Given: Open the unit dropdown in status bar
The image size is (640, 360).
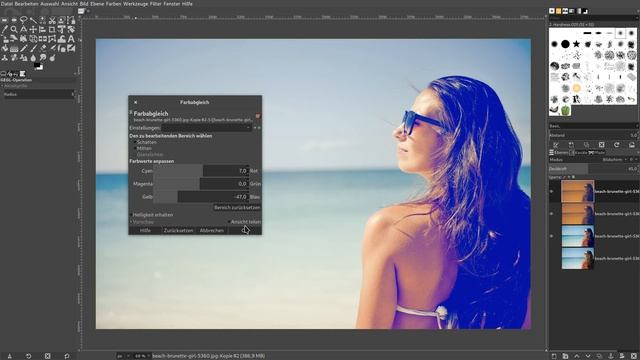Looking at the screenshot, I should point(122,356).
